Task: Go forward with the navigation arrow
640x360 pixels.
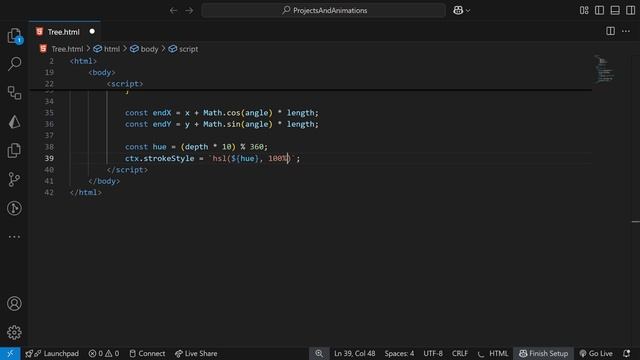Action: [x=189, y=11]
